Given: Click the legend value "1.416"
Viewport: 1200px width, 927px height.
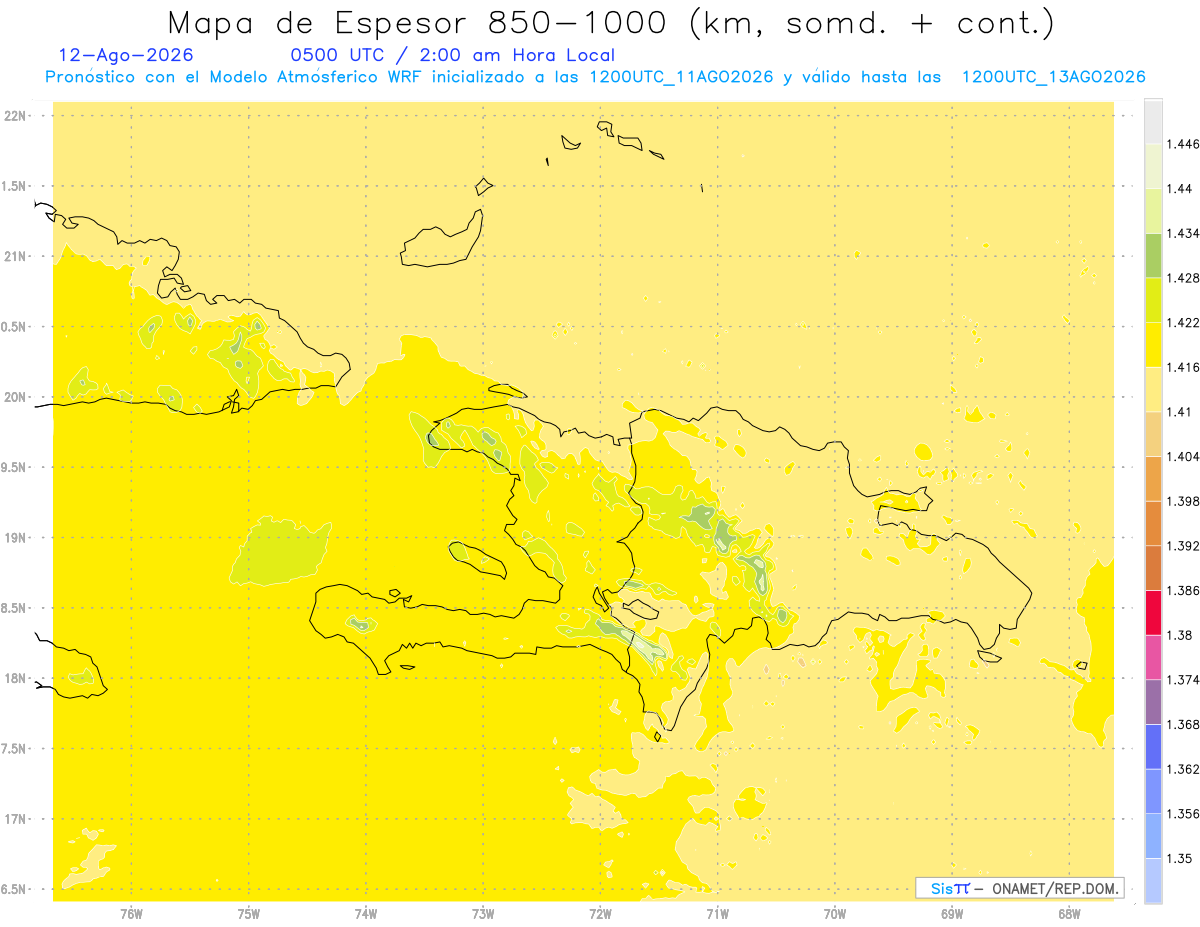Looking at the screenshot, I should tap(1183, 367).
